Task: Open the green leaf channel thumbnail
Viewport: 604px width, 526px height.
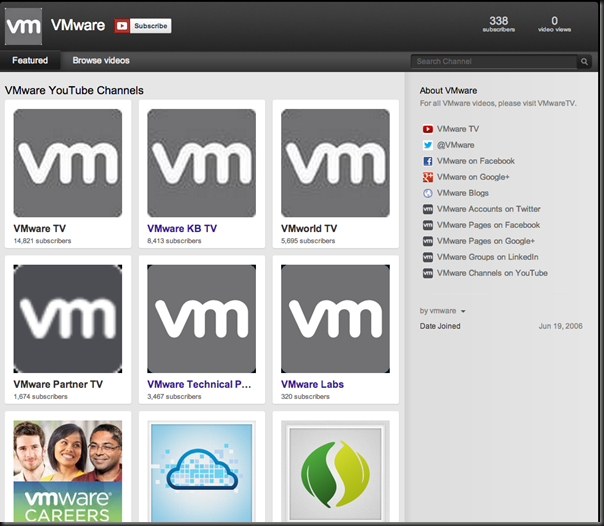Action: [x=335, y=471]
